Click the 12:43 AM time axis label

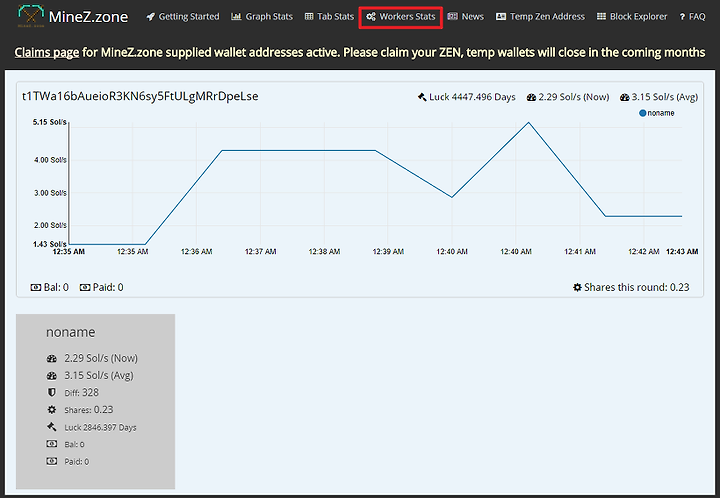point(682,252)
